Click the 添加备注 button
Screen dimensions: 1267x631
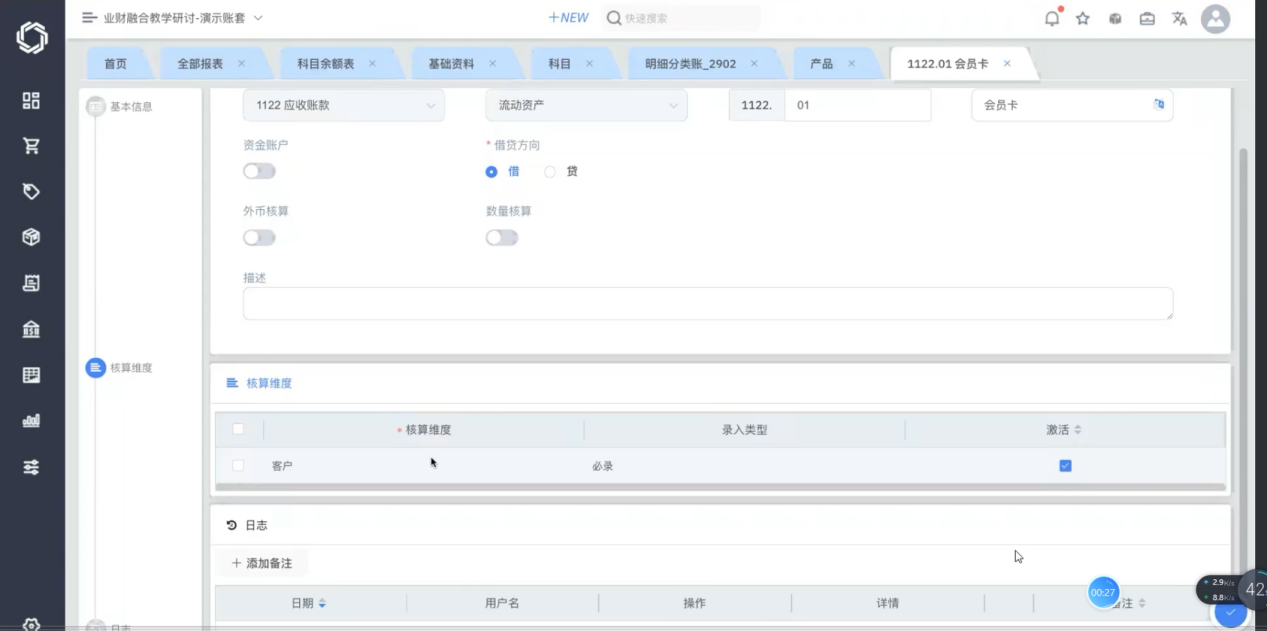(262, 563)
